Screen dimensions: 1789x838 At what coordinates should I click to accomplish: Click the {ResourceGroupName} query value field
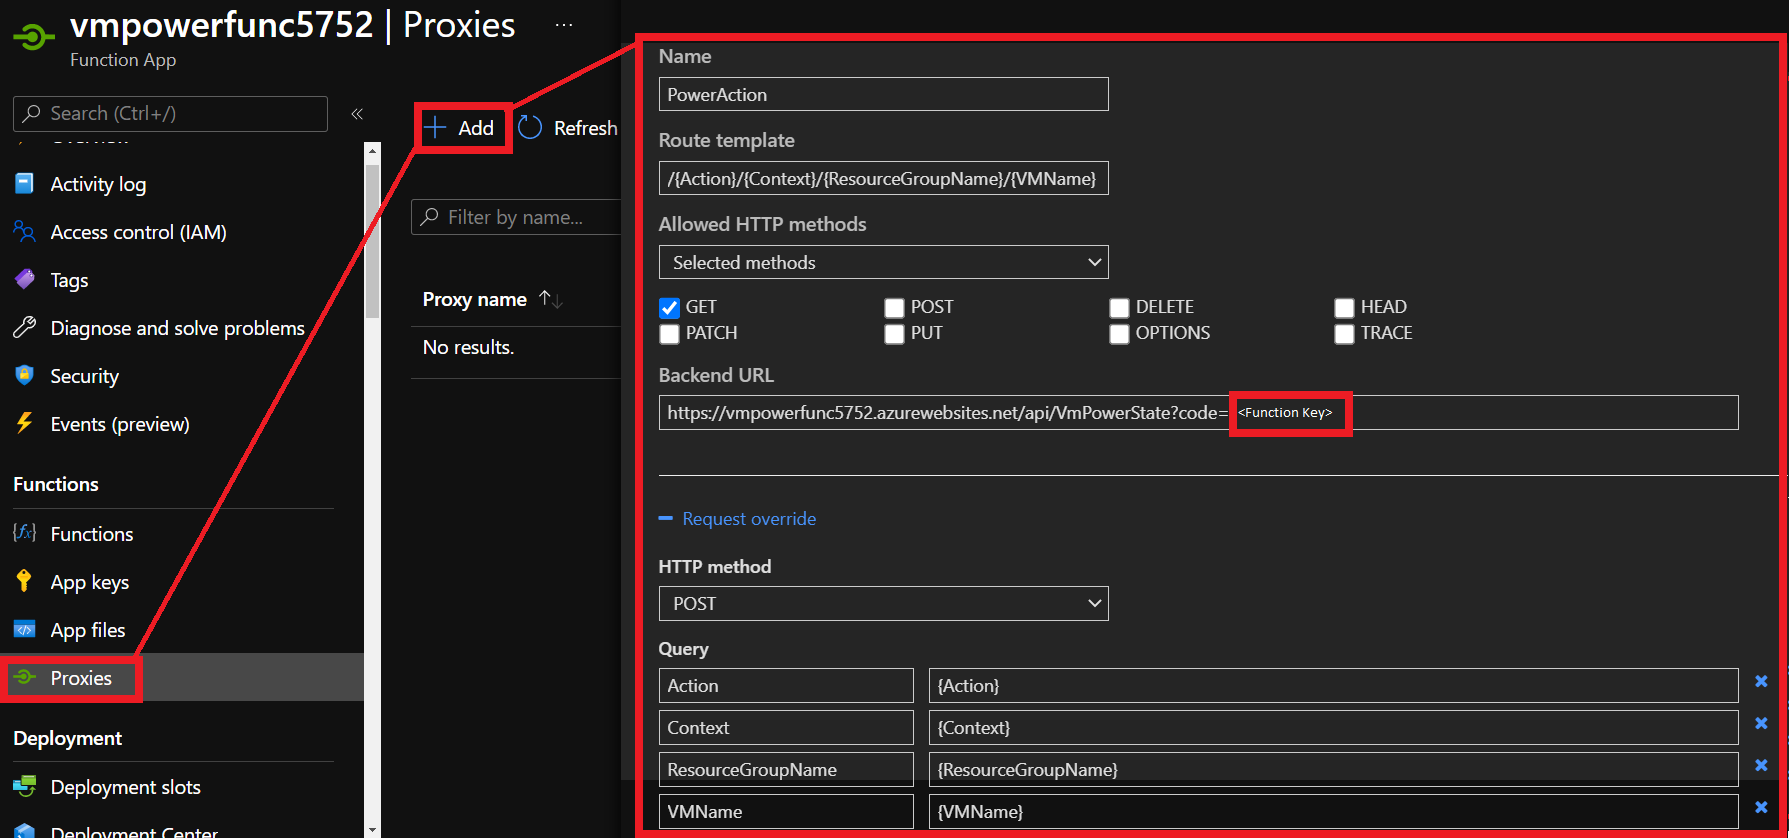tap(1333, 769)
